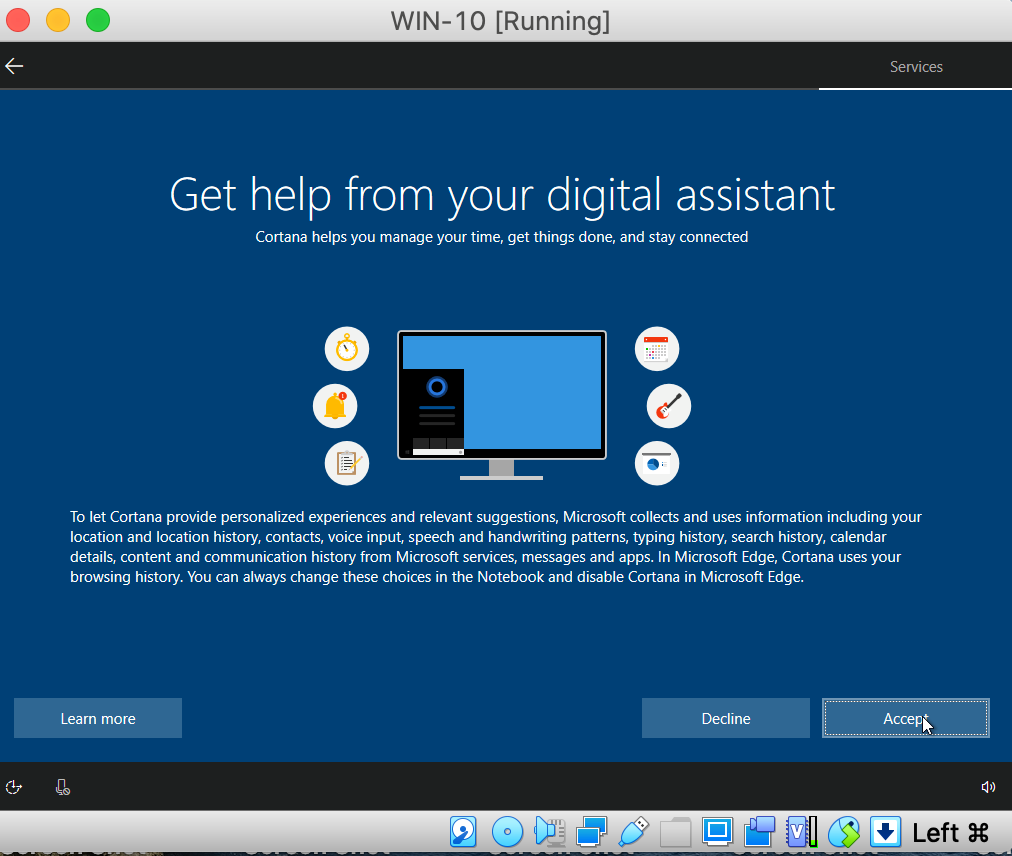Open VirtualBox video capture indicator

pyautogui.click(x=760, y=831)
